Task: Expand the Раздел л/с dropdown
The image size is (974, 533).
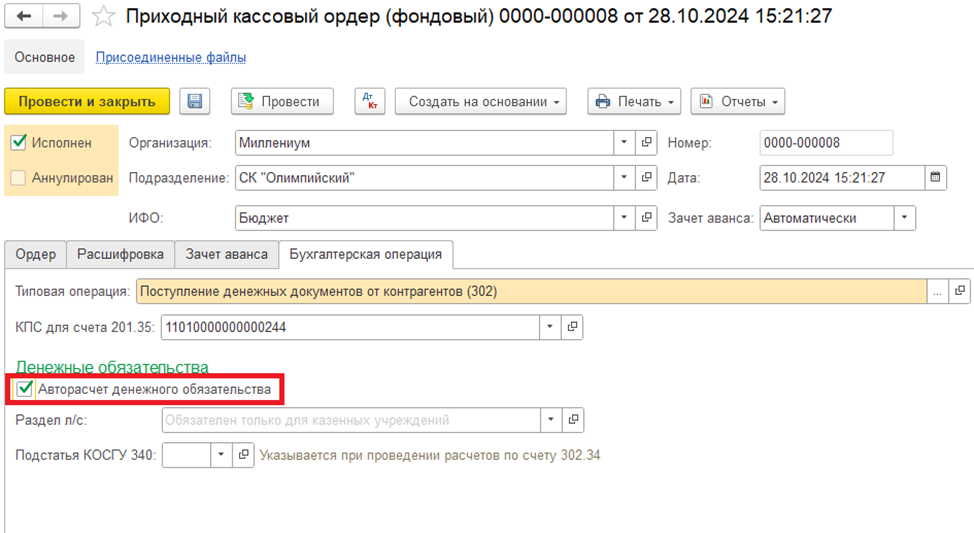Action: (x=551, y=420)
